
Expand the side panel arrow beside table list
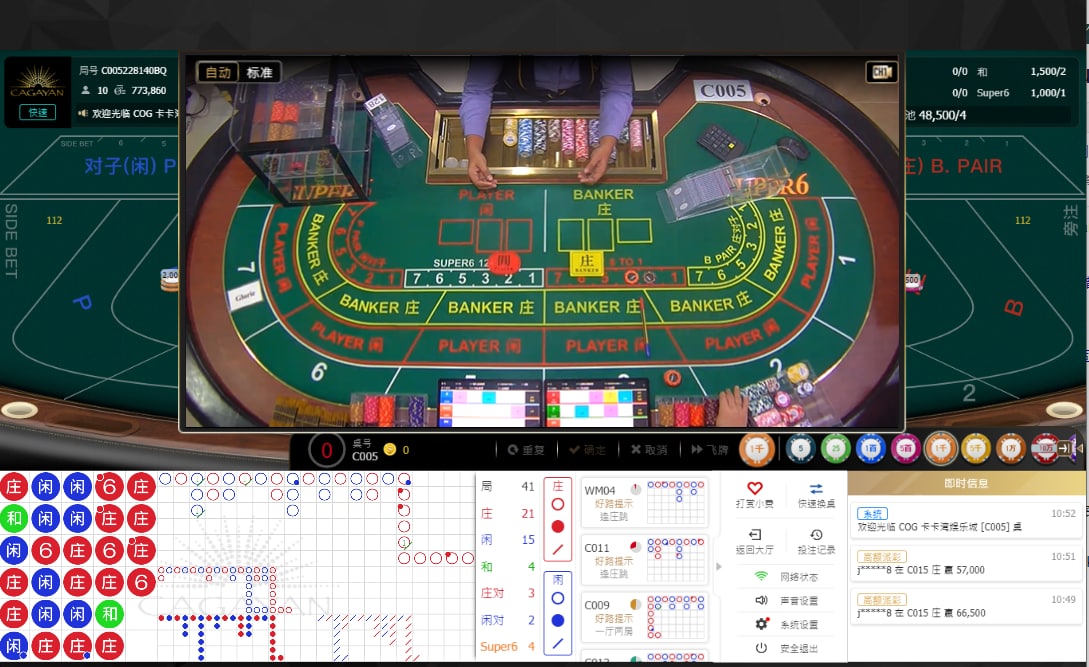(718, 567)
